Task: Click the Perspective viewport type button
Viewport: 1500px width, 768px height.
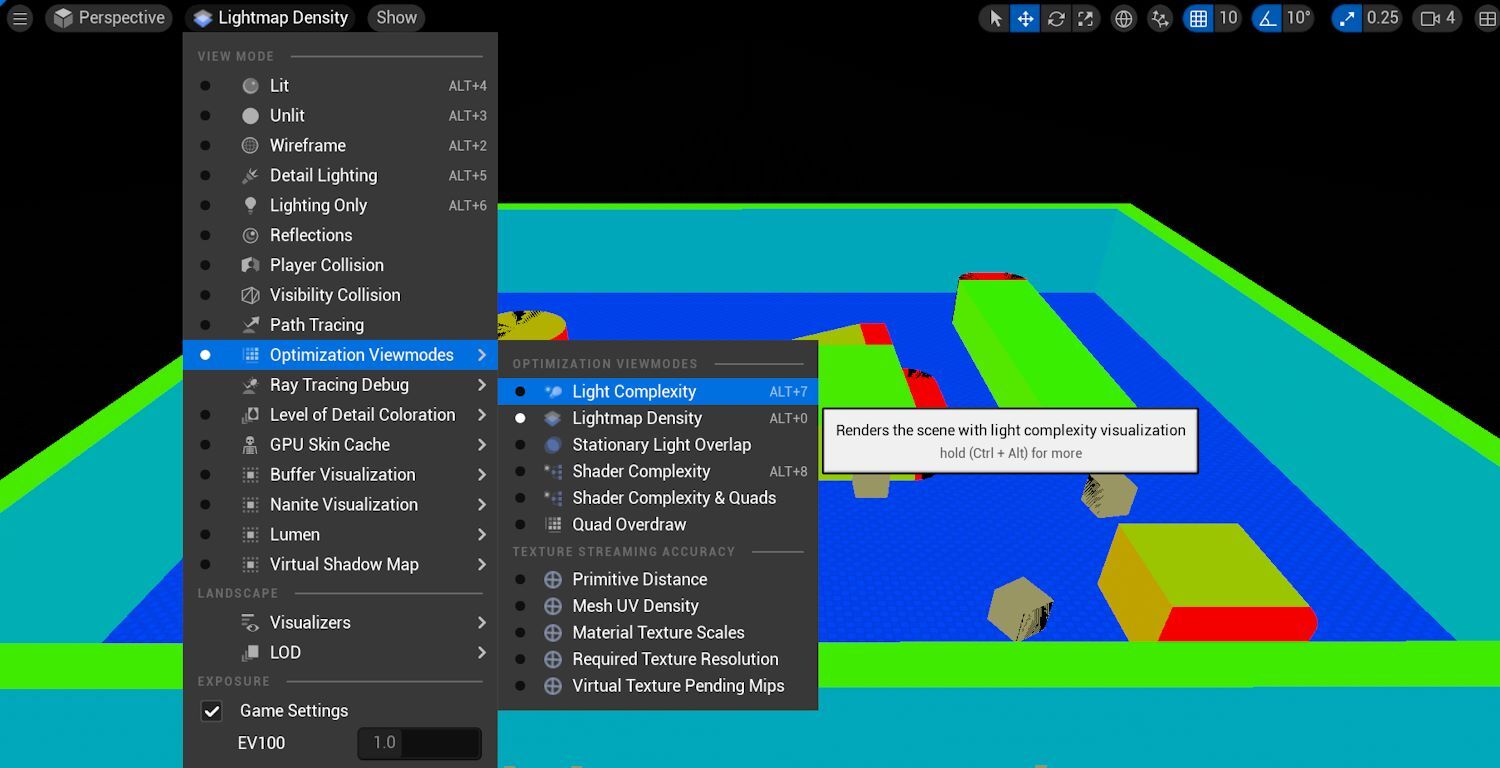Action: (x=109, y=18)
